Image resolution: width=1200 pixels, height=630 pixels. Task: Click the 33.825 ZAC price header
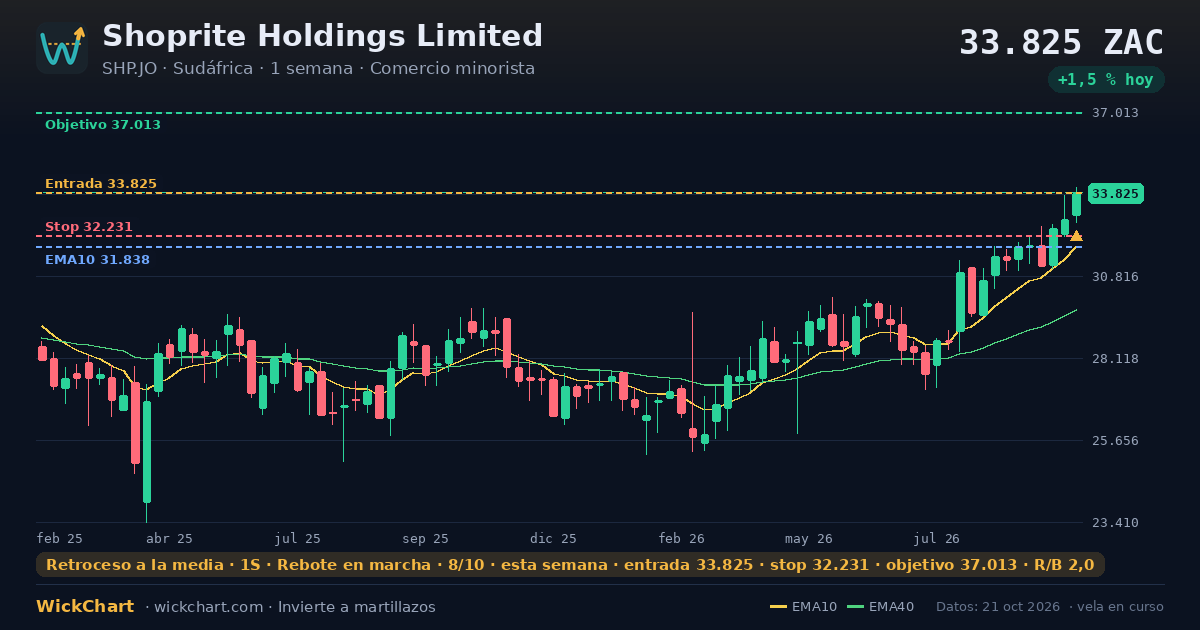(x=1062, y=43)
